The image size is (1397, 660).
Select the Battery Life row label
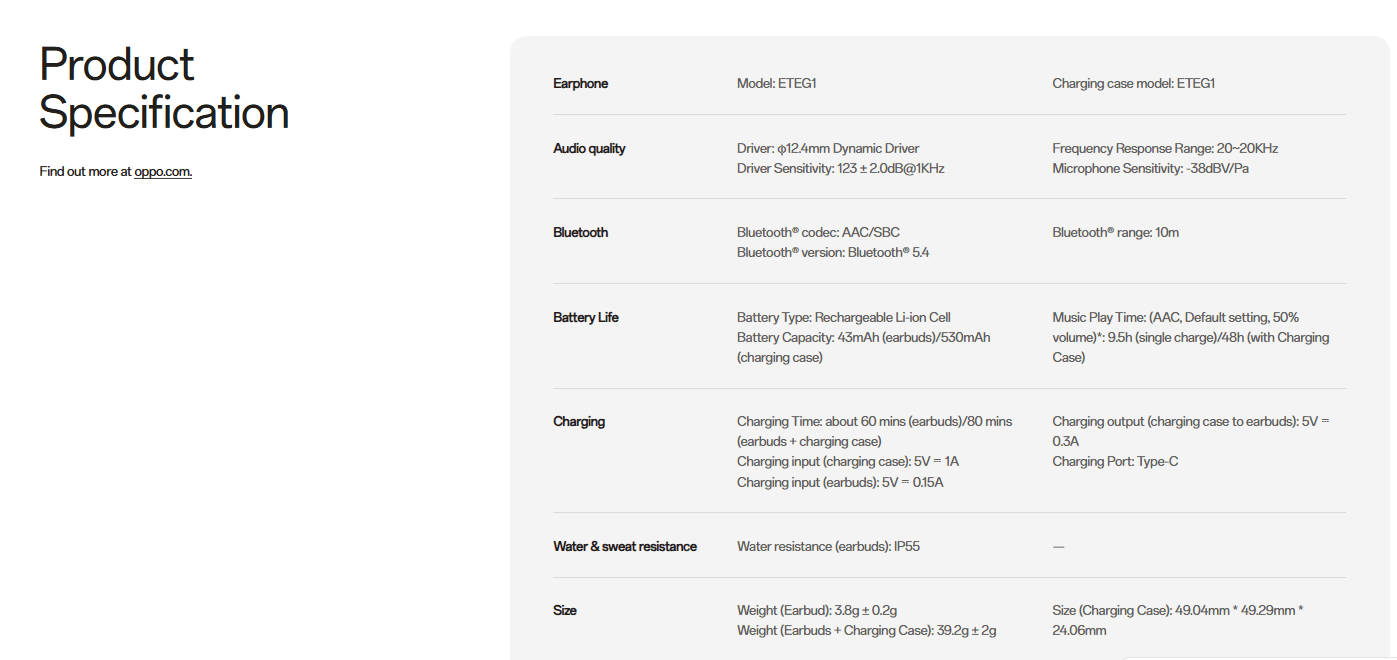[586, 318]
